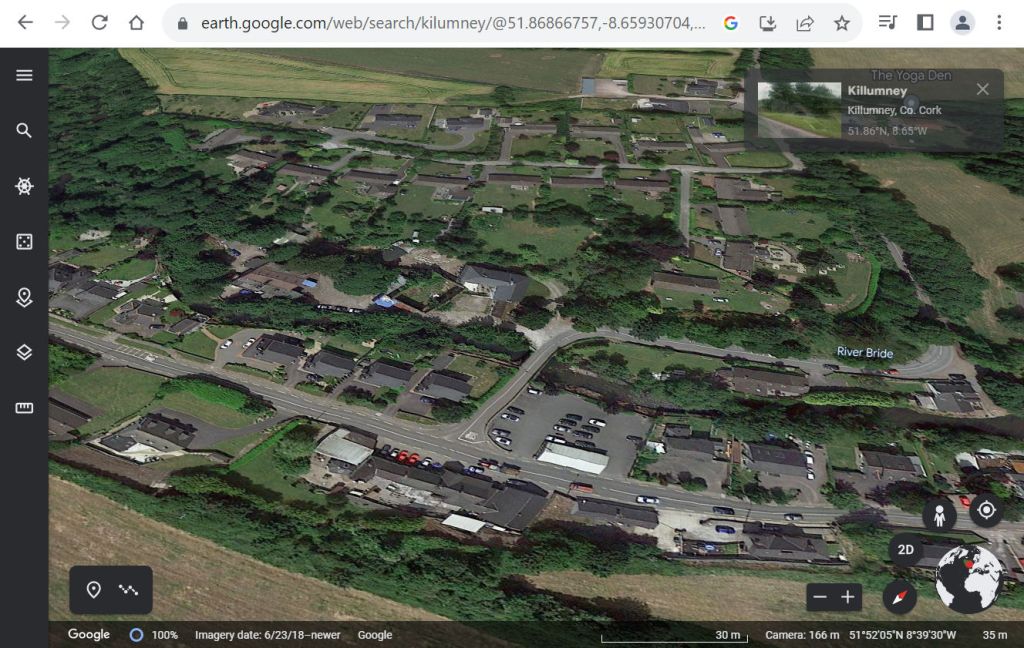Open the Killumney thumbnail image
Screen dimensions: 1024x648
pos(799,109)
